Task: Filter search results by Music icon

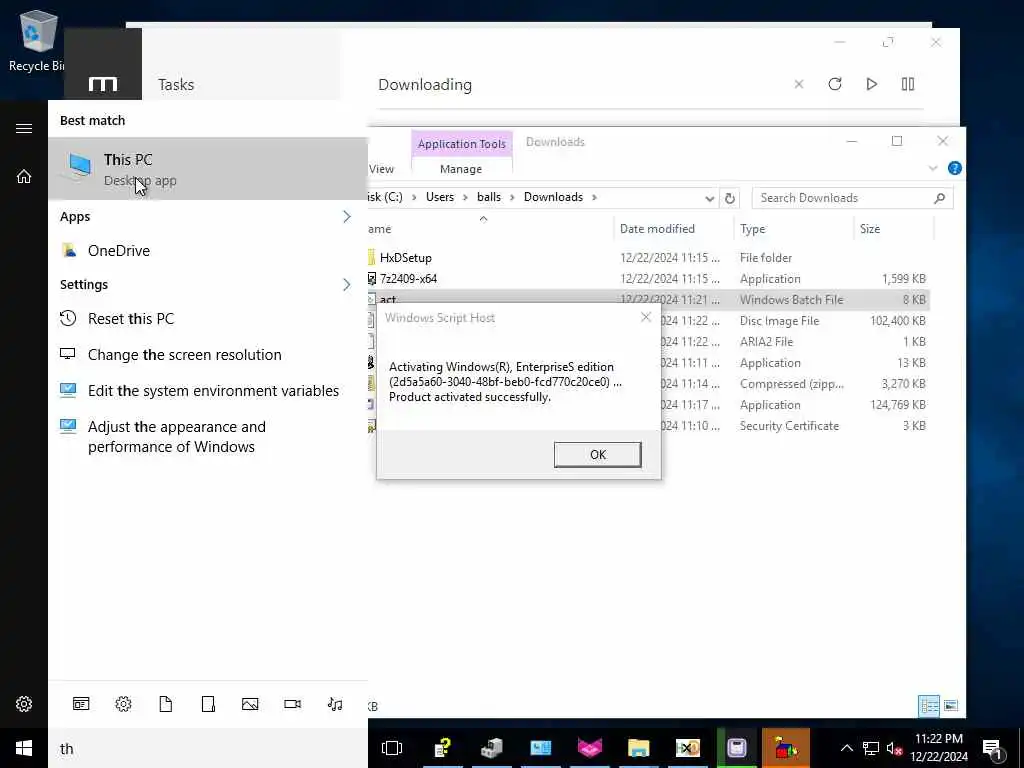Action: (335, 704)
